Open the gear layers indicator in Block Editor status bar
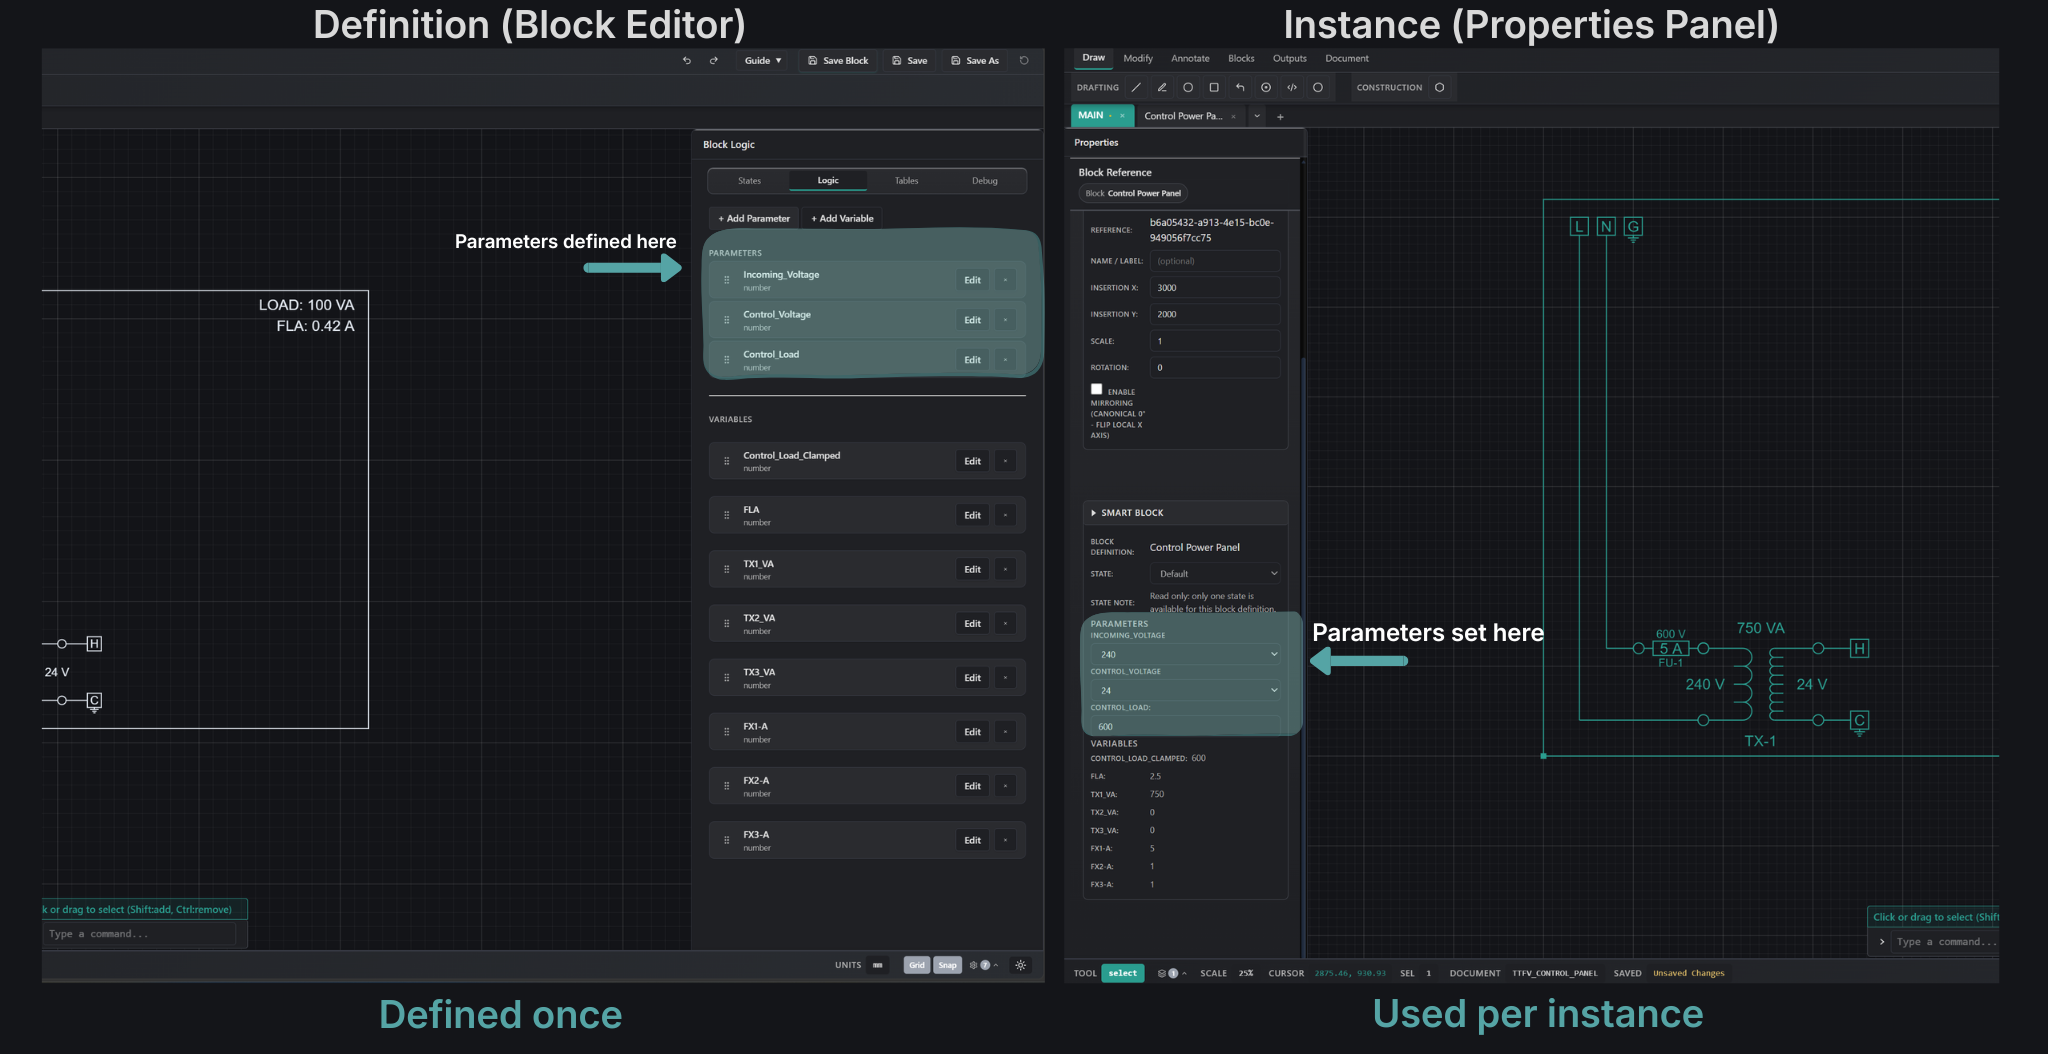 (x=984, y=966)
